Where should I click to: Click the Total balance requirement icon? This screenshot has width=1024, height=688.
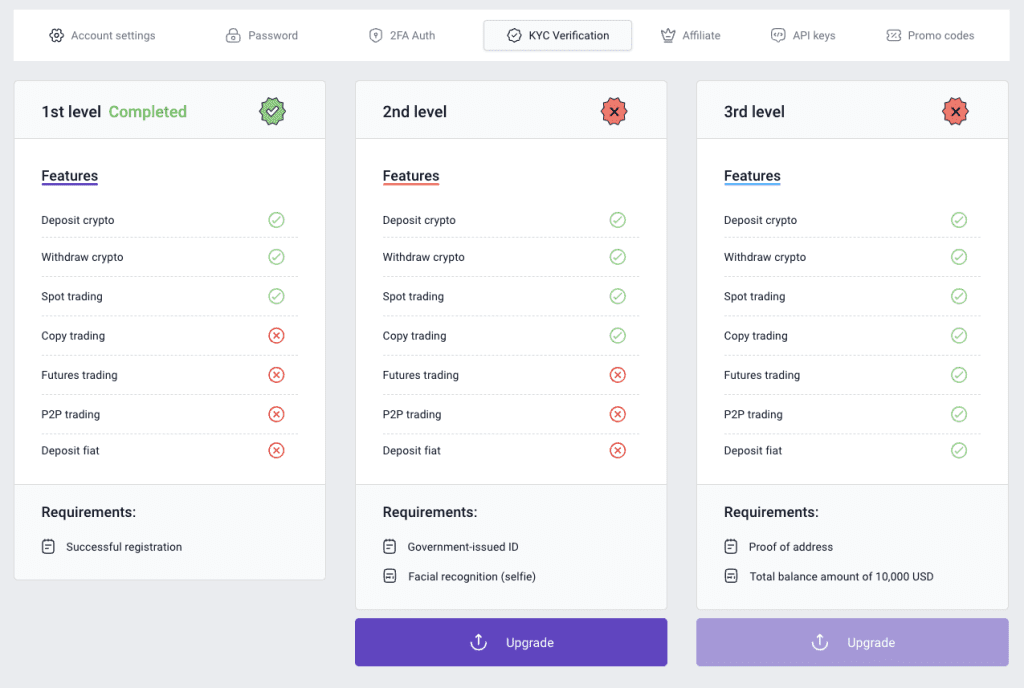pyautogui.click(x=731, y=577)
